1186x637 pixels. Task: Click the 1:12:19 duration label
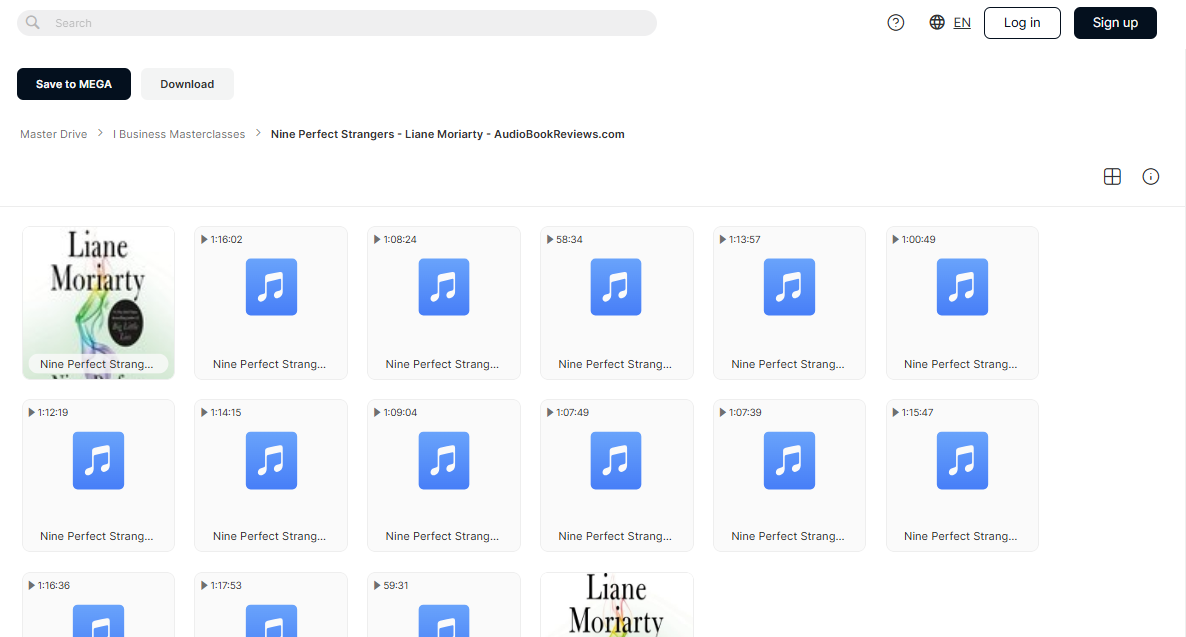pos(53,412)
